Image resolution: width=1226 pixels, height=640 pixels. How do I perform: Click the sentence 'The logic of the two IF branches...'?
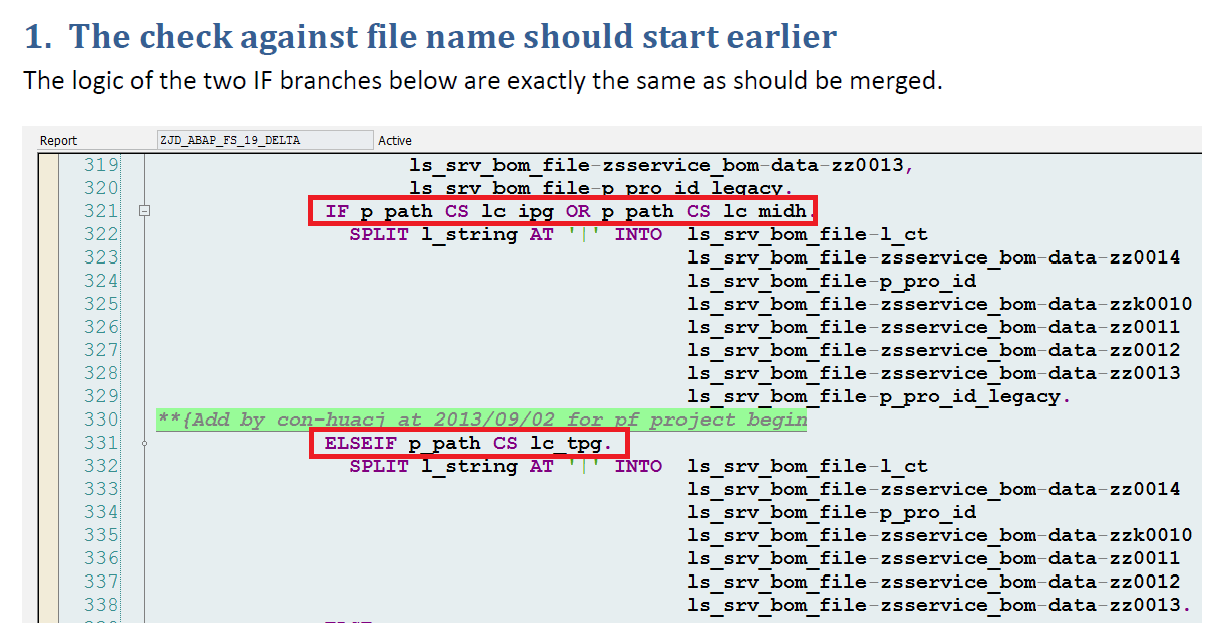pyautogui.click(x=482, y=80)
